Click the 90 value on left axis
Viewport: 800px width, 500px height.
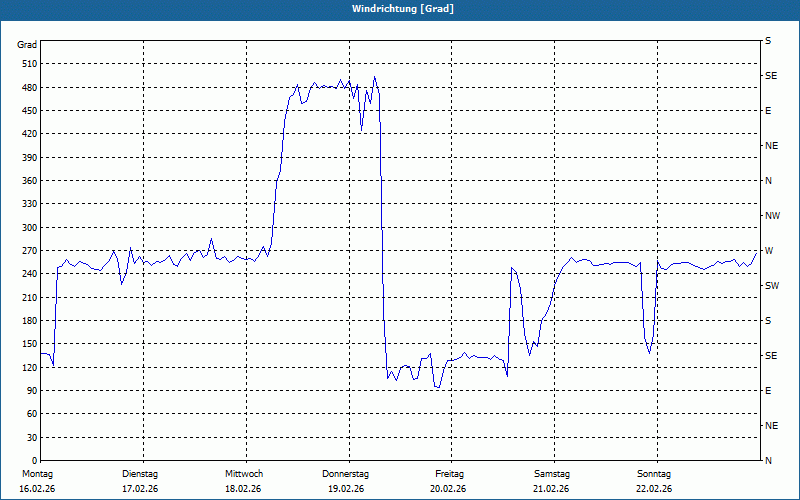(32, 391)
